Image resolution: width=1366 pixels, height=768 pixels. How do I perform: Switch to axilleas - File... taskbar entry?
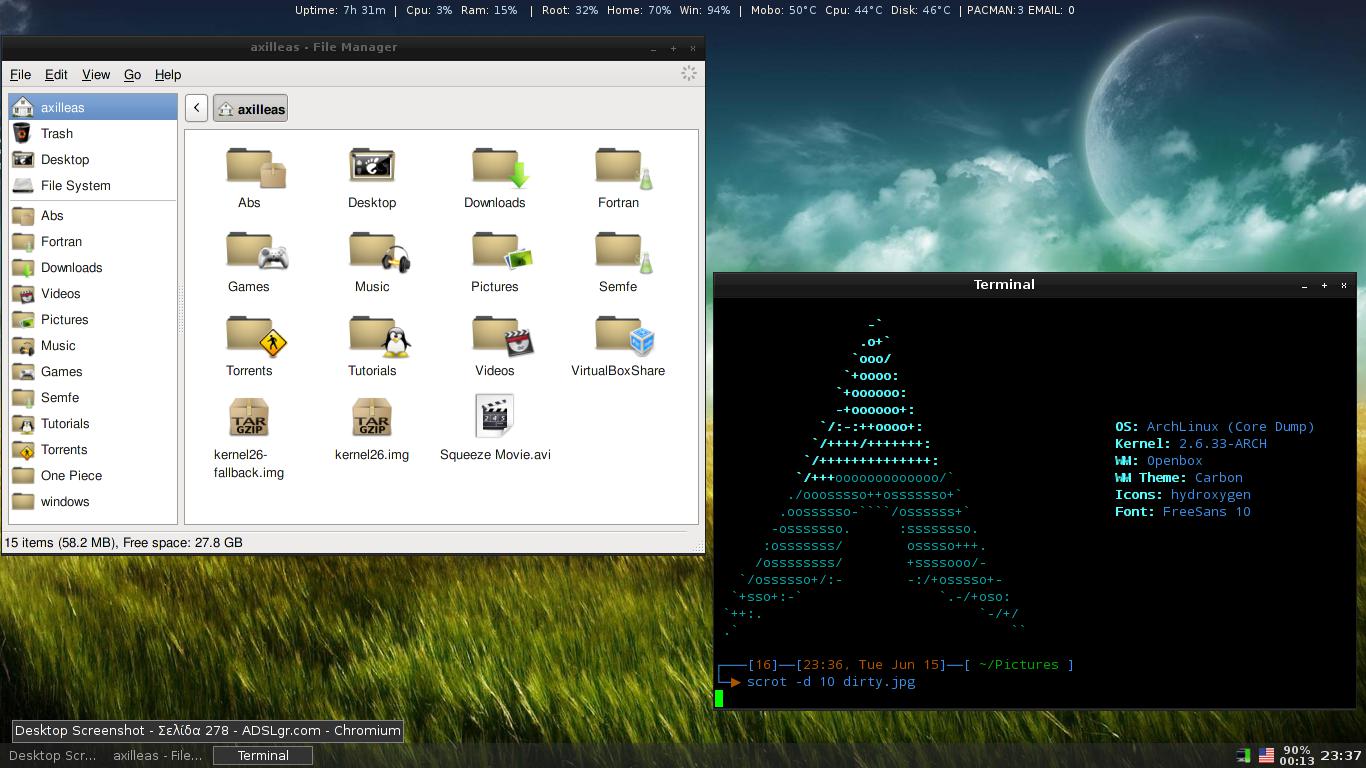click(x=158, y=755)
